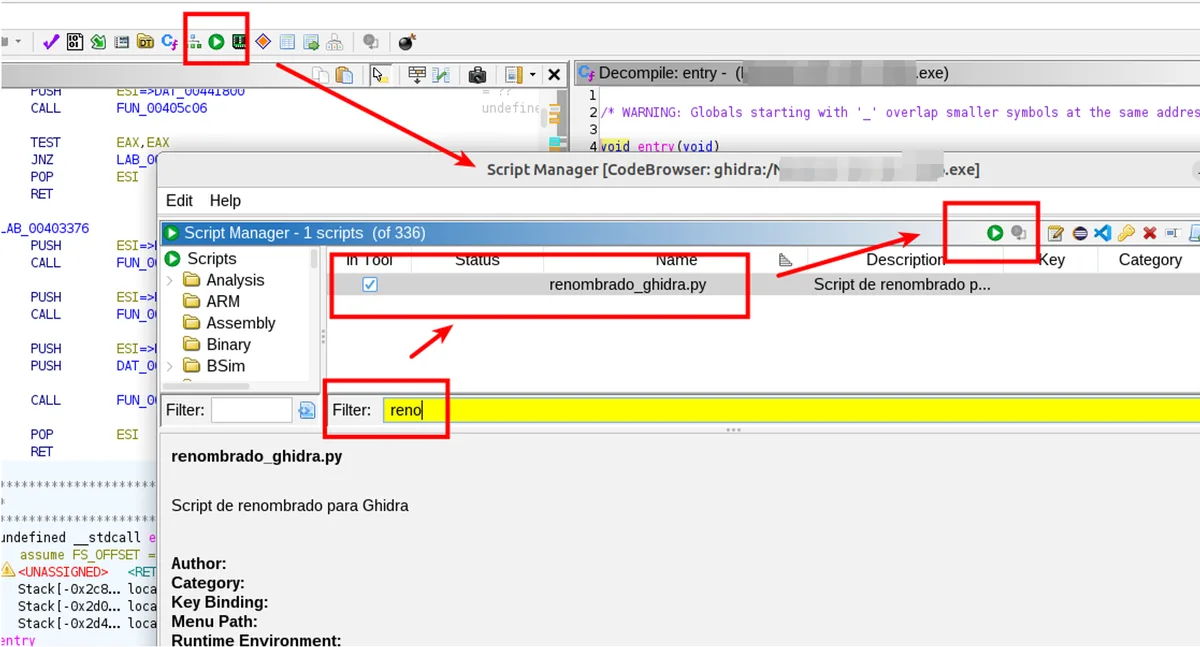
Task: Click the grayed gears icon in main toolbar
Action: tap(371, 42)
